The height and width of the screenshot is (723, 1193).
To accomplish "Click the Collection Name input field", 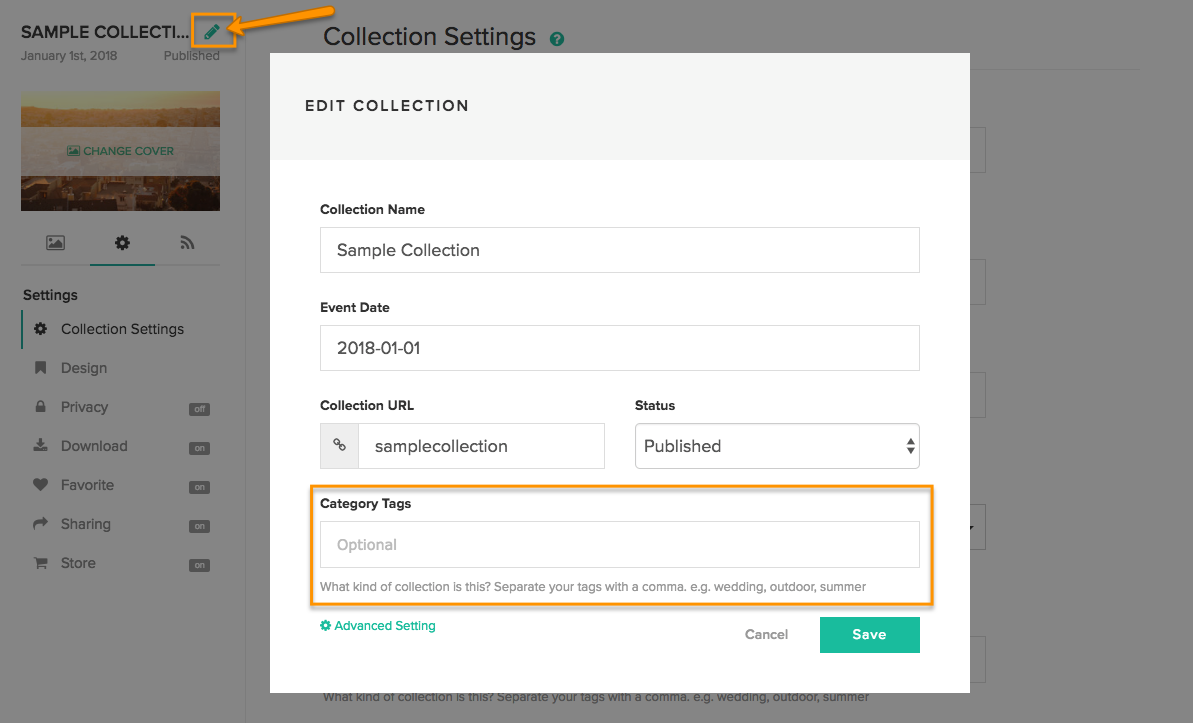I will [x=619, y=250].
